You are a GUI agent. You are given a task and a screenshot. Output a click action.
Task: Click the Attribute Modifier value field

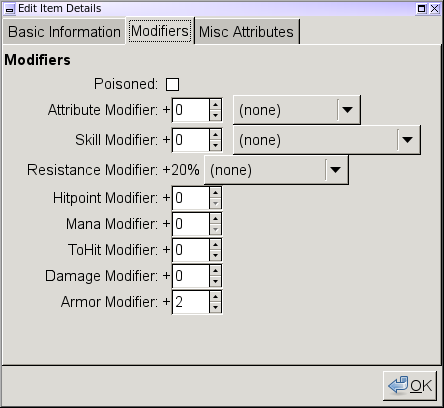[191, 110]
